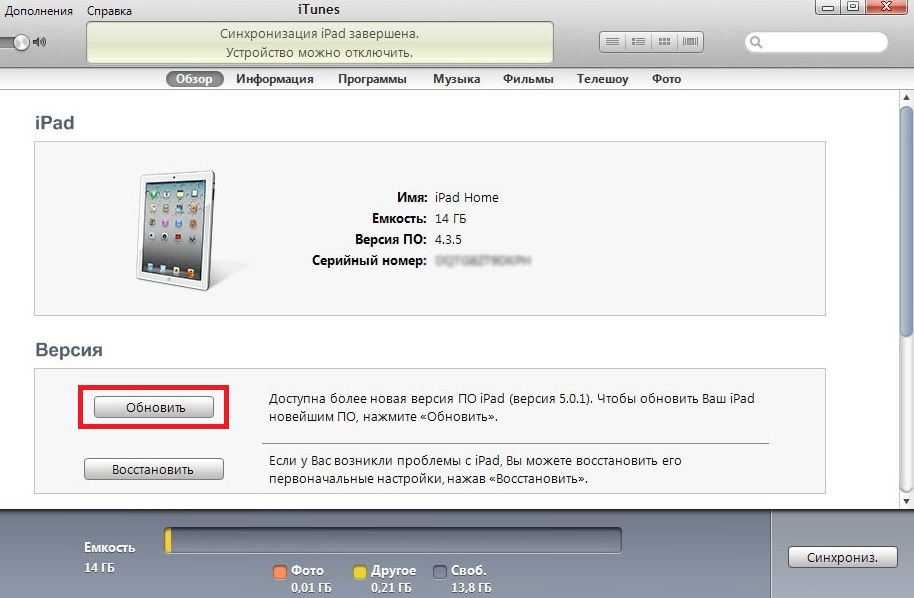This screenshot has height=598, width=914.
Task: Switch to the Информация tab
Action: click(x=275, y=79)
